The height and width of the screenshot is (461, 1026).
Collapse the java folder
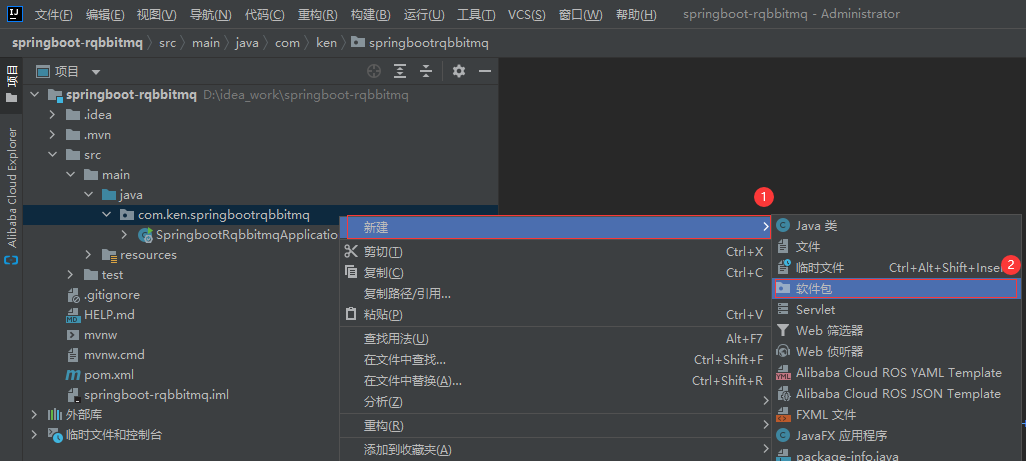pyautogui.click(x=89, y=195)
